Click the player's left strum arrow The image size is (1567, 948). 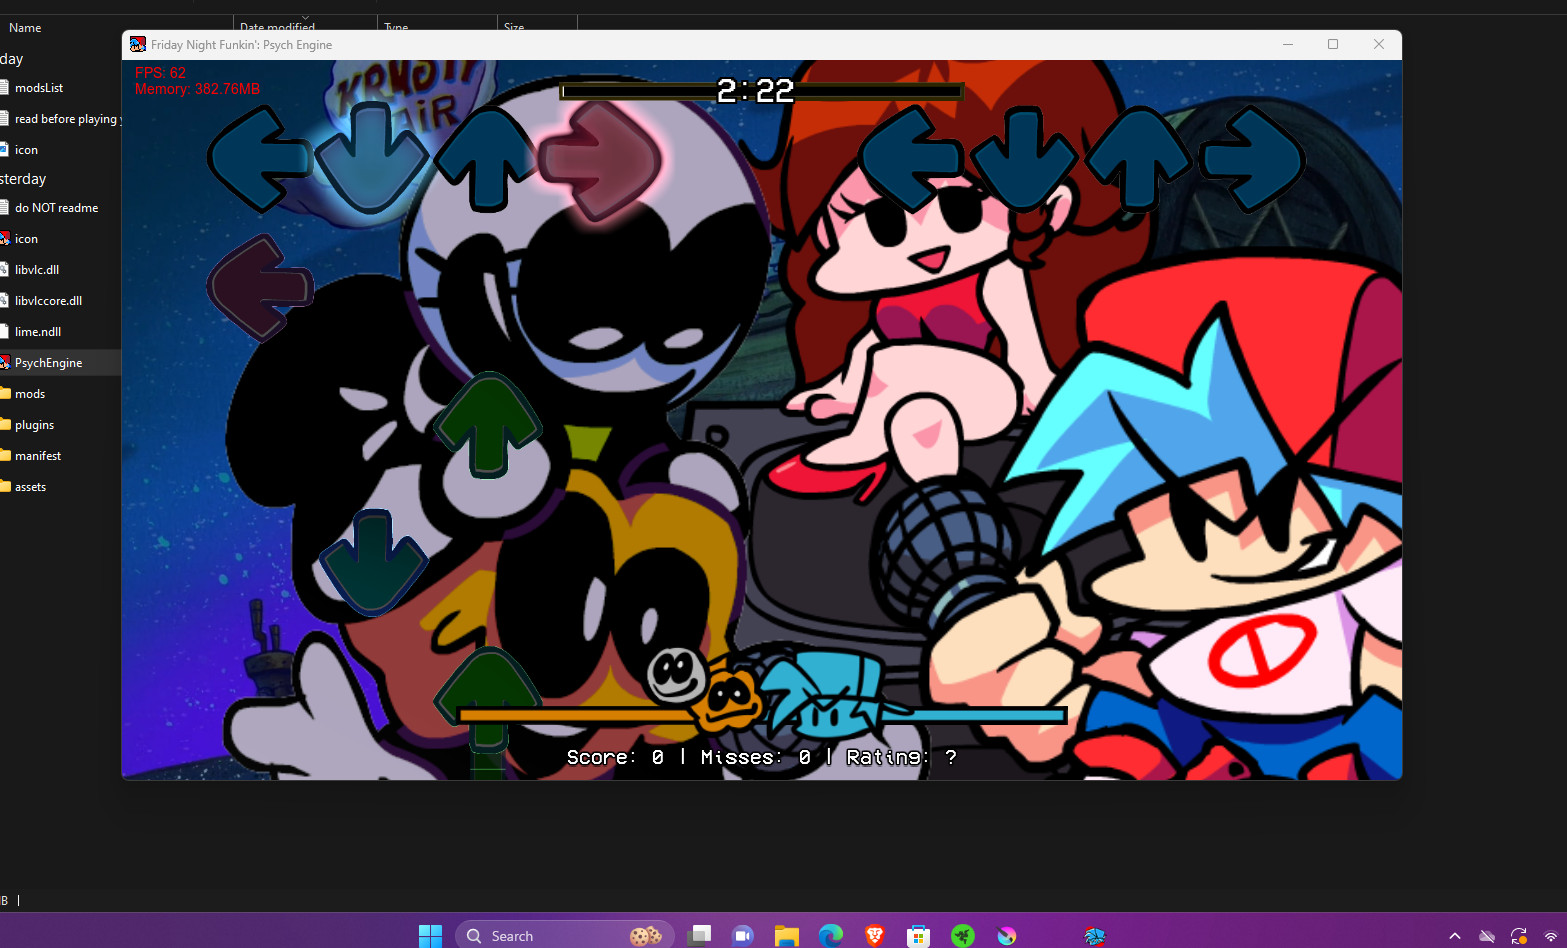coord(912,158)
